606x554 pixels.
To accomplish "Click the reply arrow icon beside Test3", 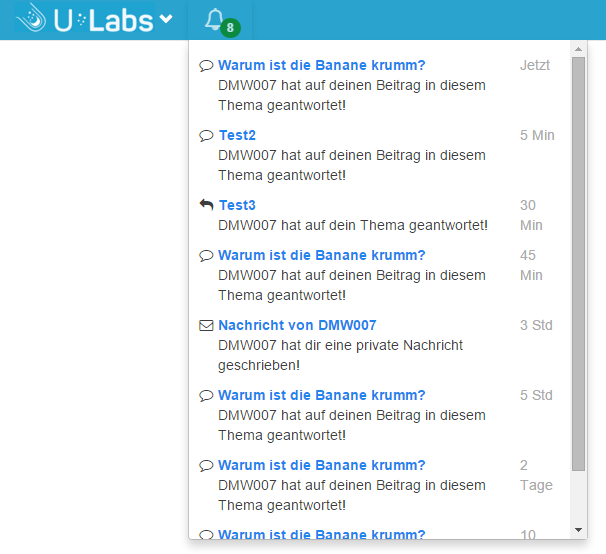I will [207, 205].
